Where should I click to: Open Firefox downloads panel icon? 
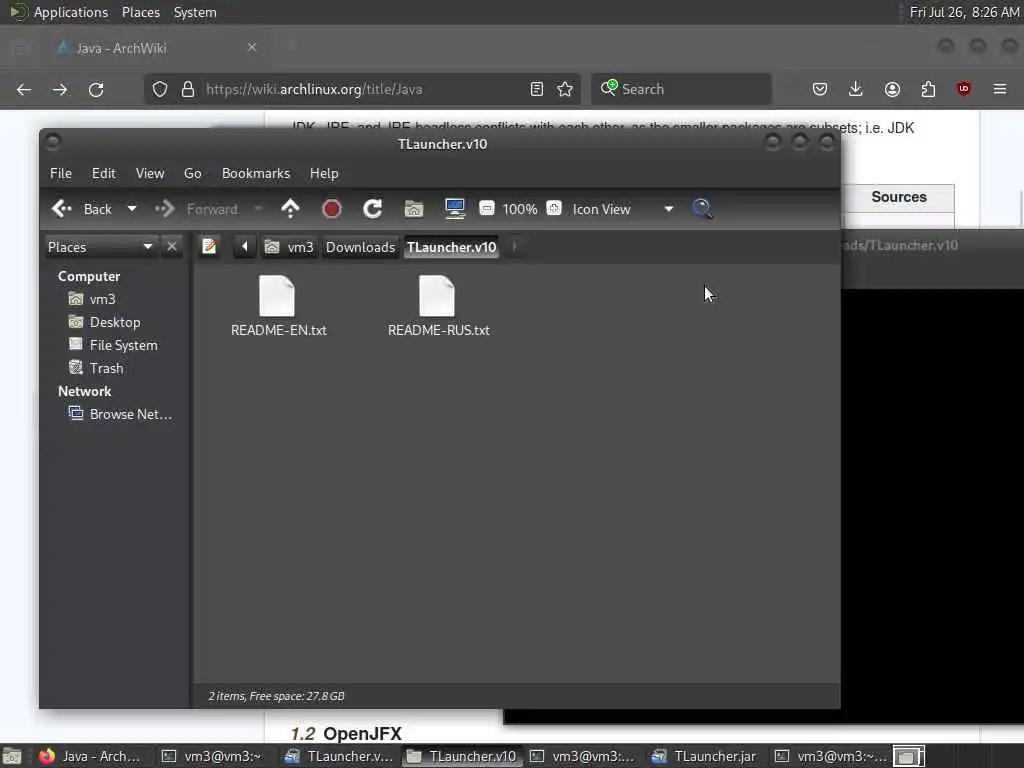point(856,89)
